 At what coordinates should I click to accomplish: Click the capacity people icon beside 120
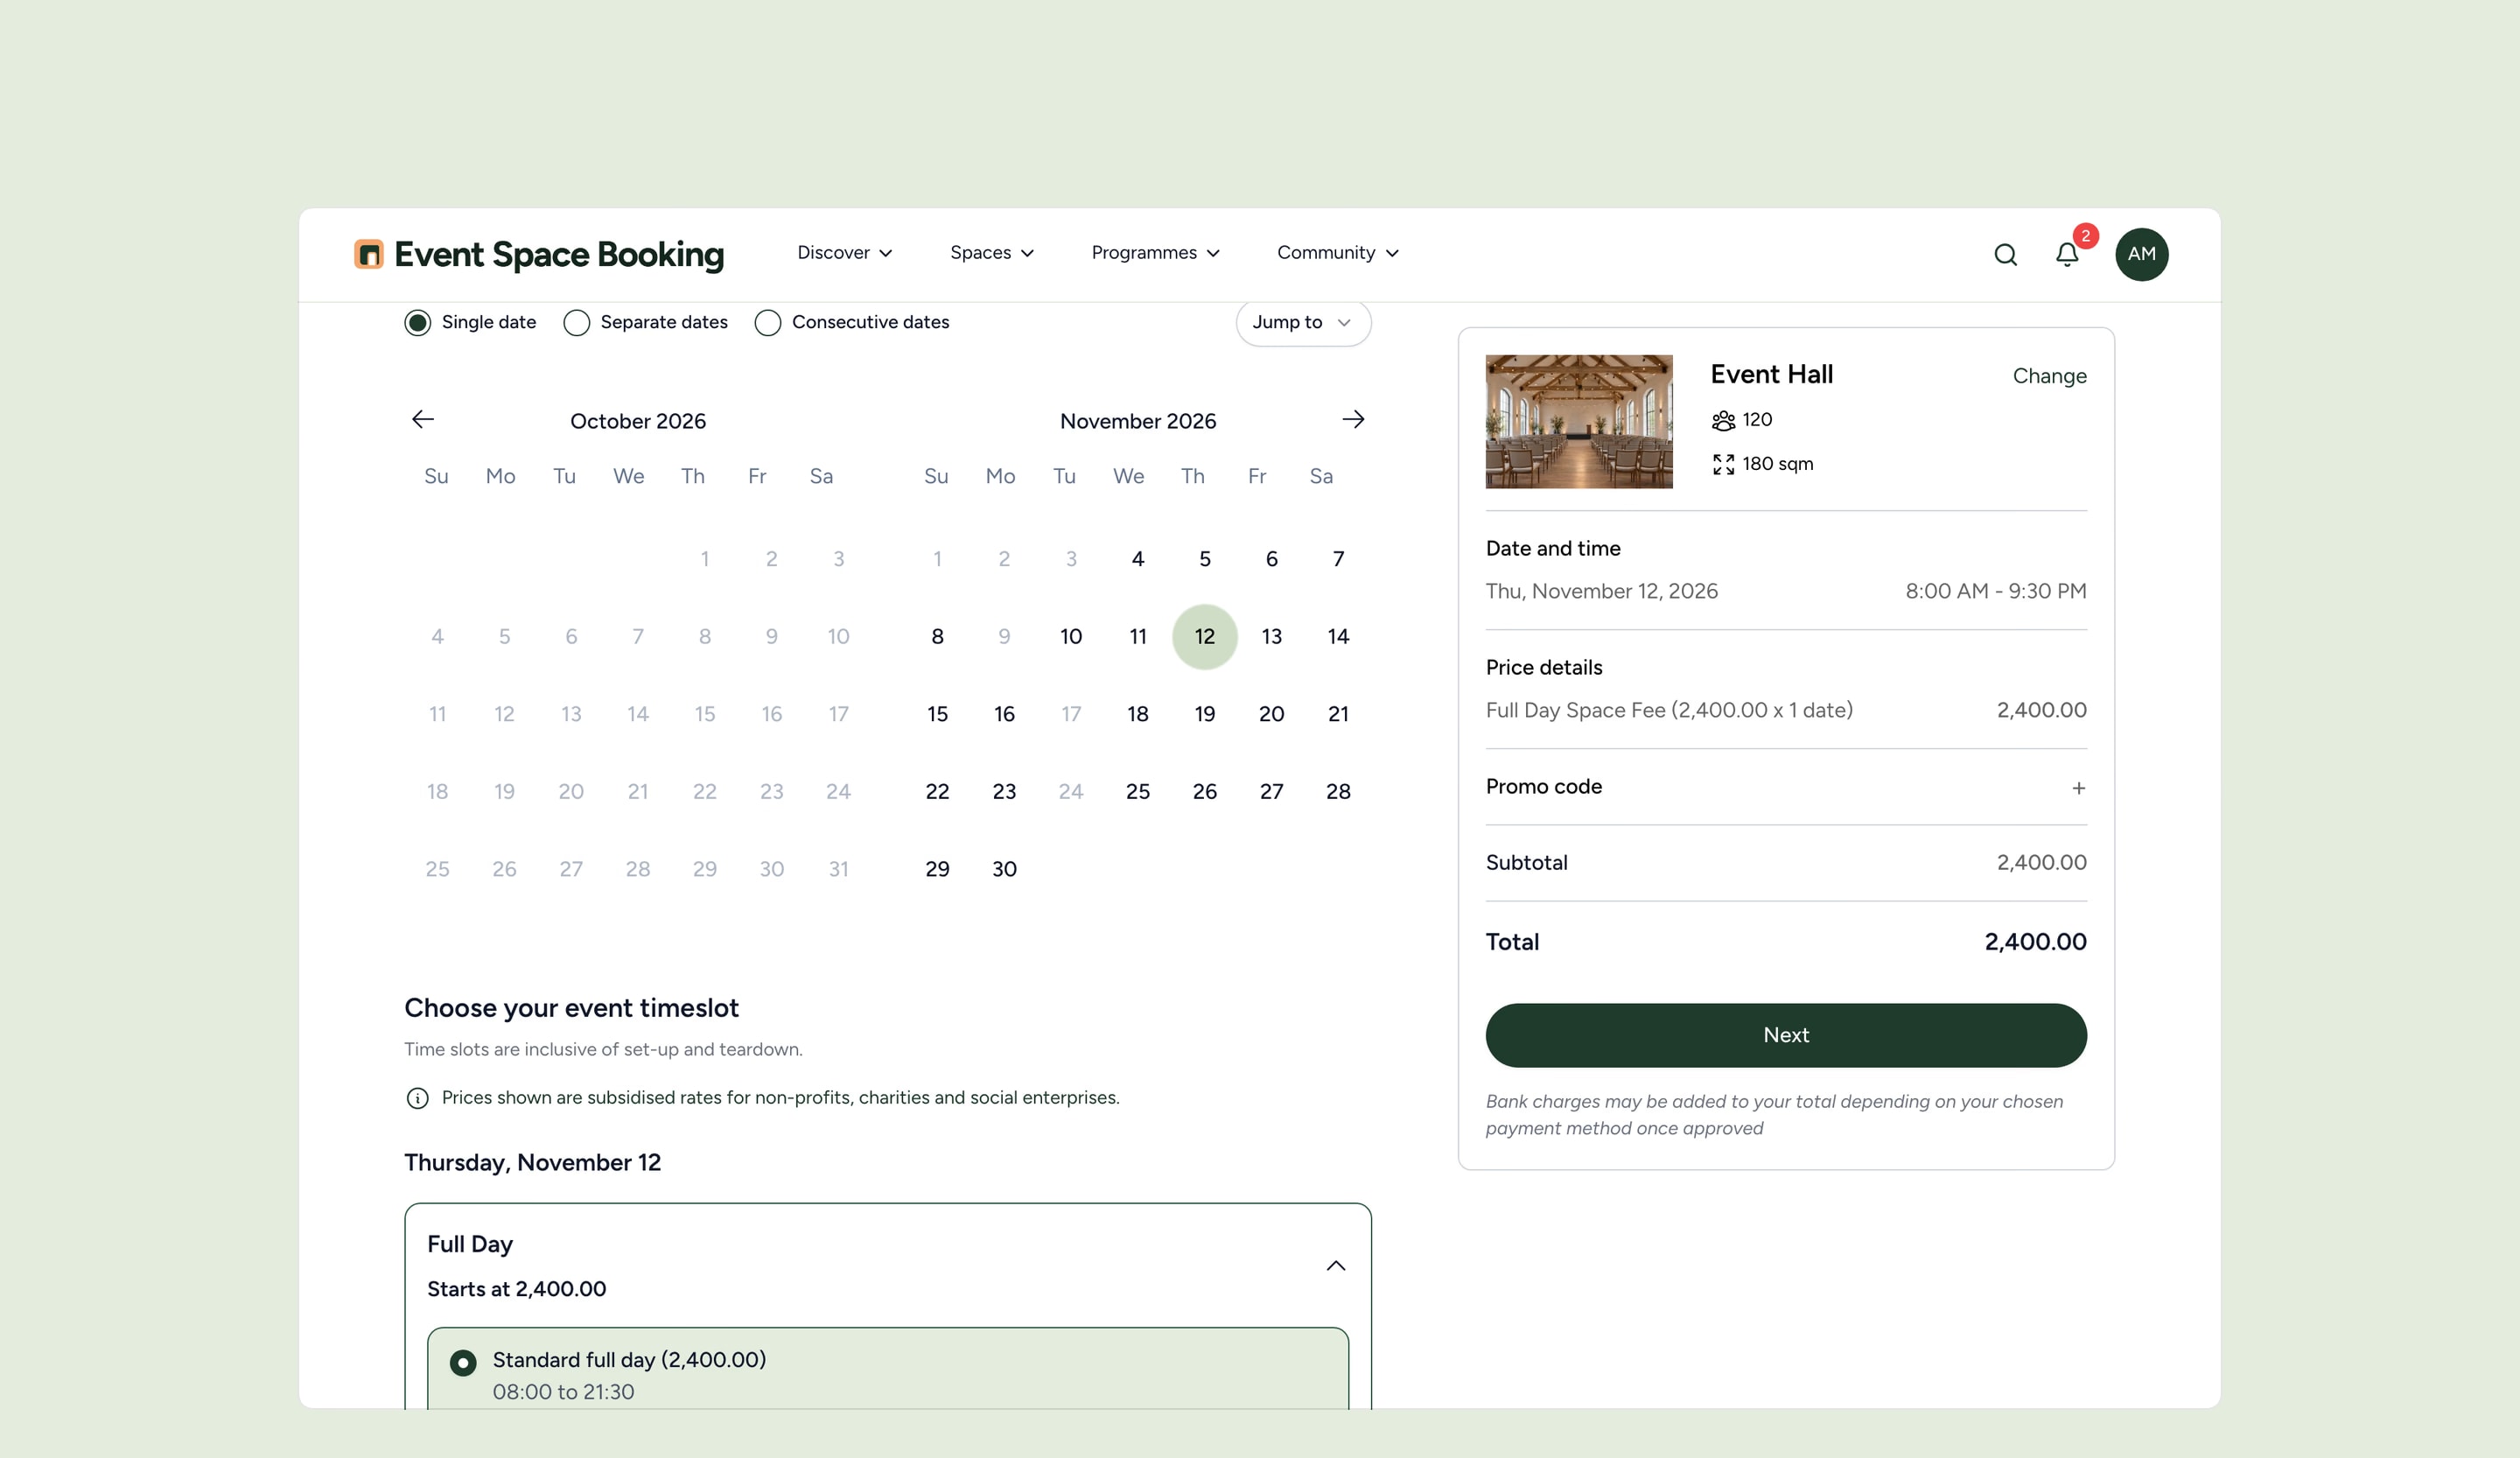tap(1723, 421)
